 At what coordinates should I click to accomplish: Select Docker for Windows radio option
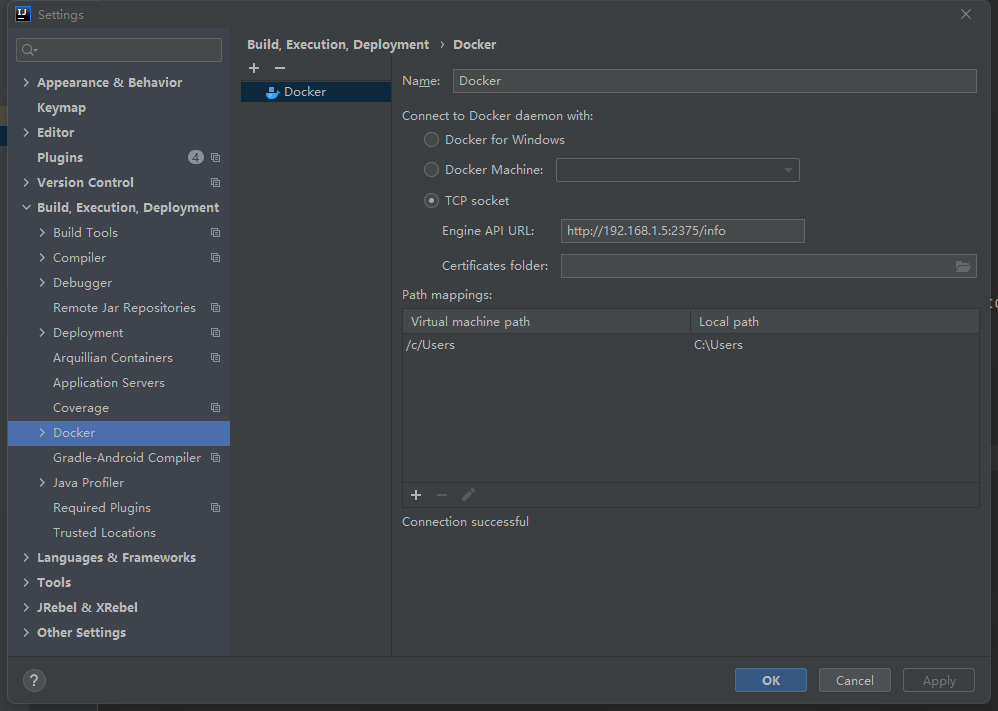click(432, 139)
